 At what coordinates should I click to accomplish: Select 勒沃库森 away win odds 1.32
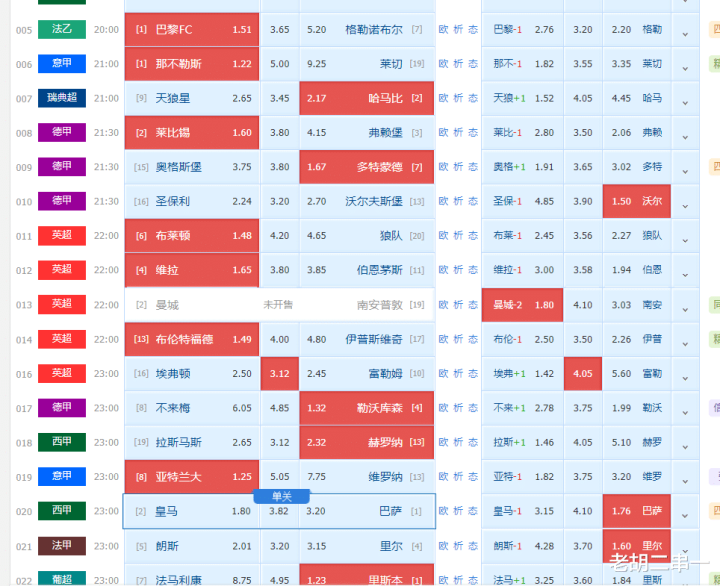[366, 408]
